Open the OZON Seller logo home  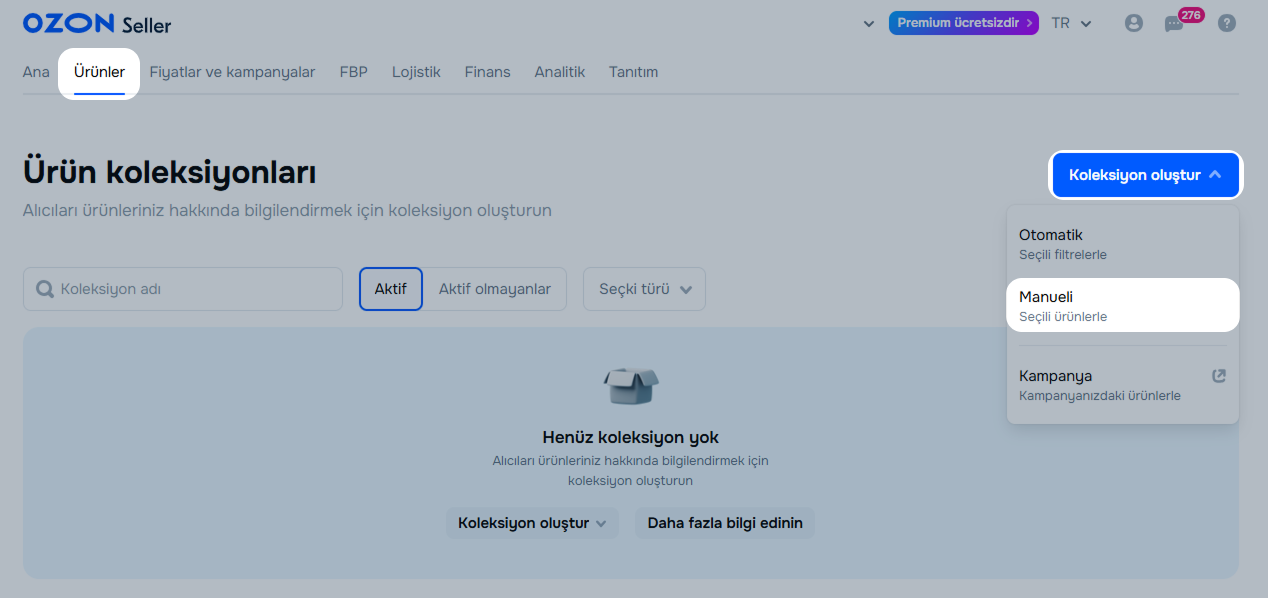[x=96, y=23]
